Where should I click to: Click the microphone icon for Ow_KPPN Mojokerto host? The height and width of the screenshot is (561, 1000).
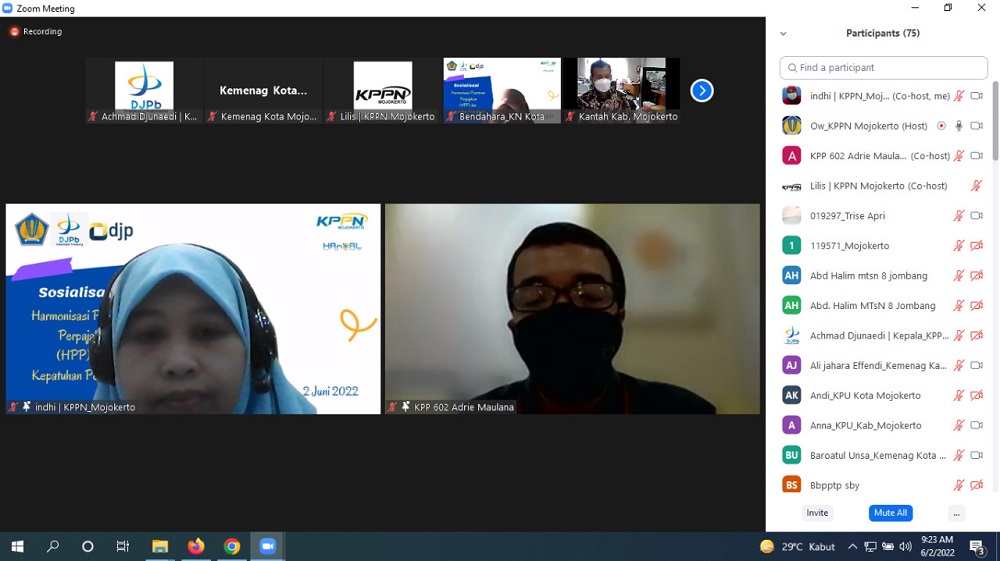[959, 126]
